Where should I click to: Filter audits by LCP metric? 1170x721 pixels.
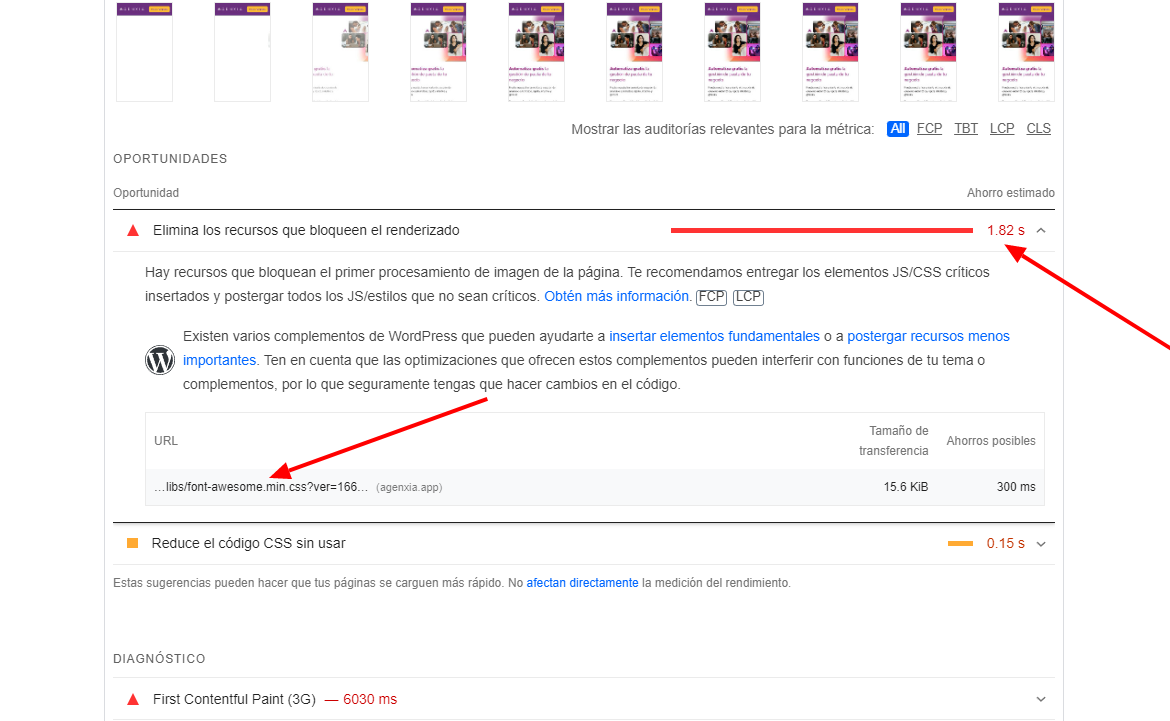tap(1001, 128)
